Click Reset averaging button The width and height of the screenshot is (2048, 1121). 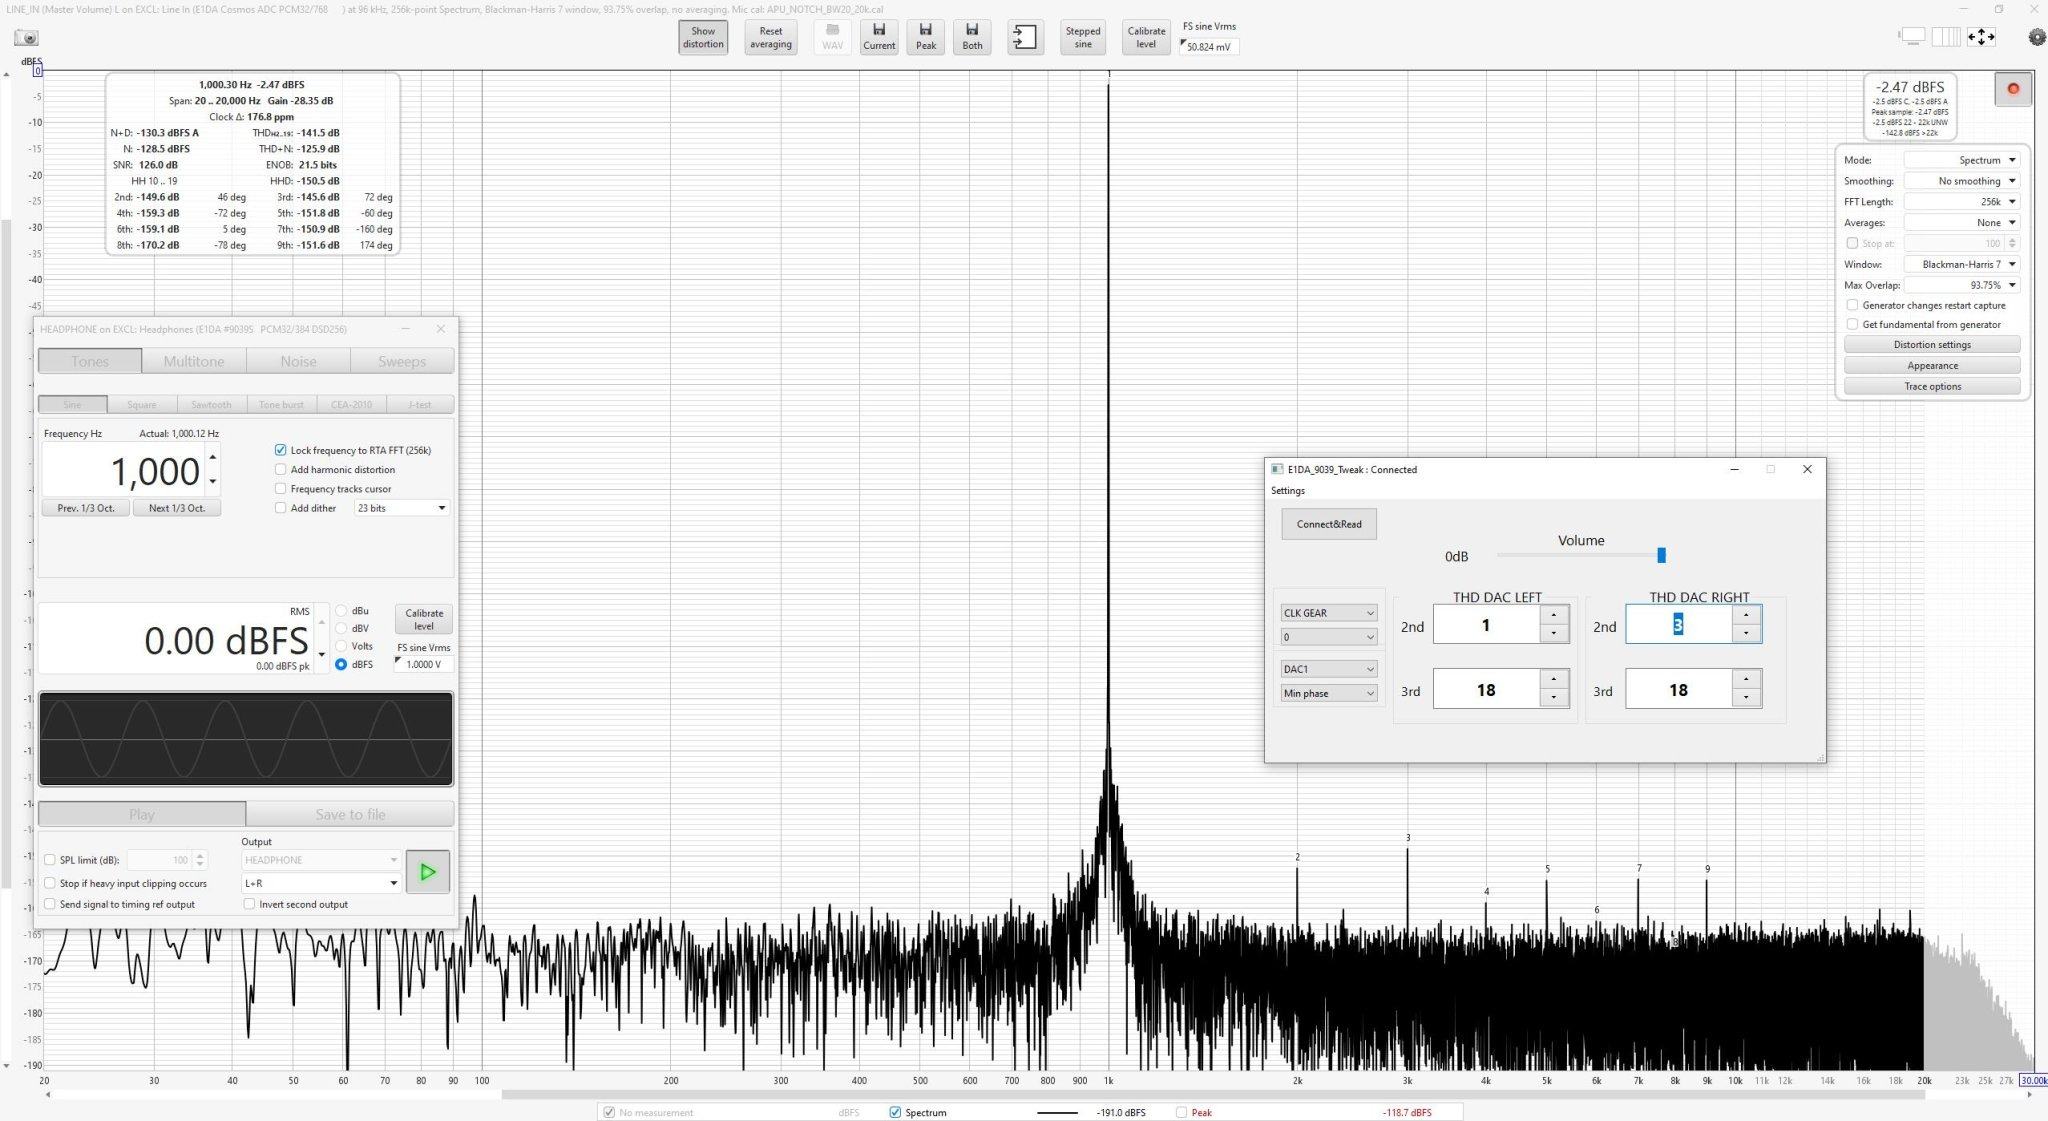coord(770,37)
